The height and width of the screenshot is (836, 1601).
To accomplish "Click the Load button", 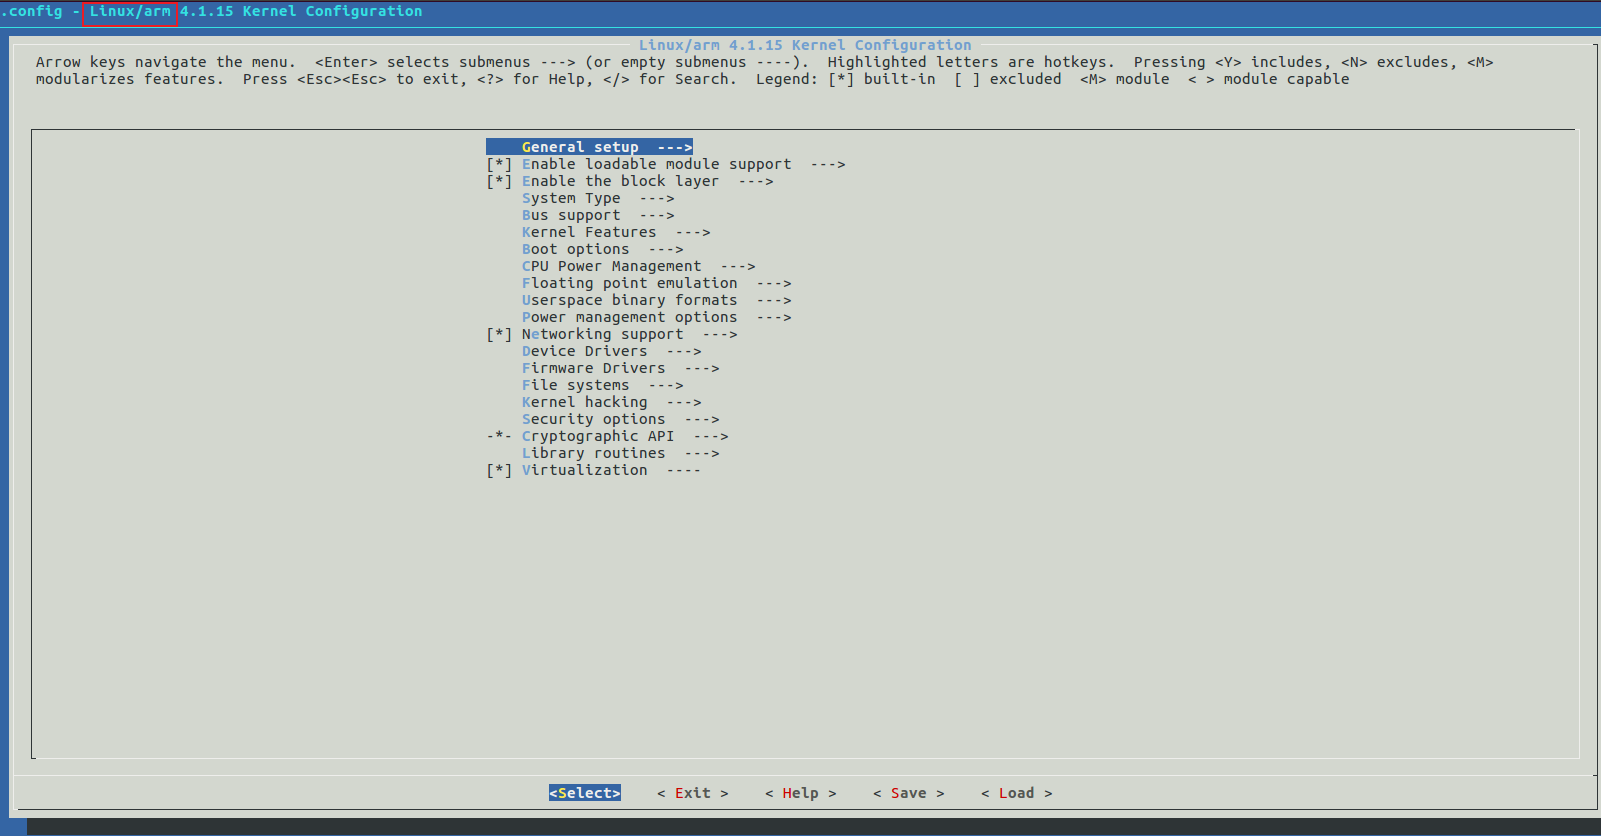I will [1017, 793].
